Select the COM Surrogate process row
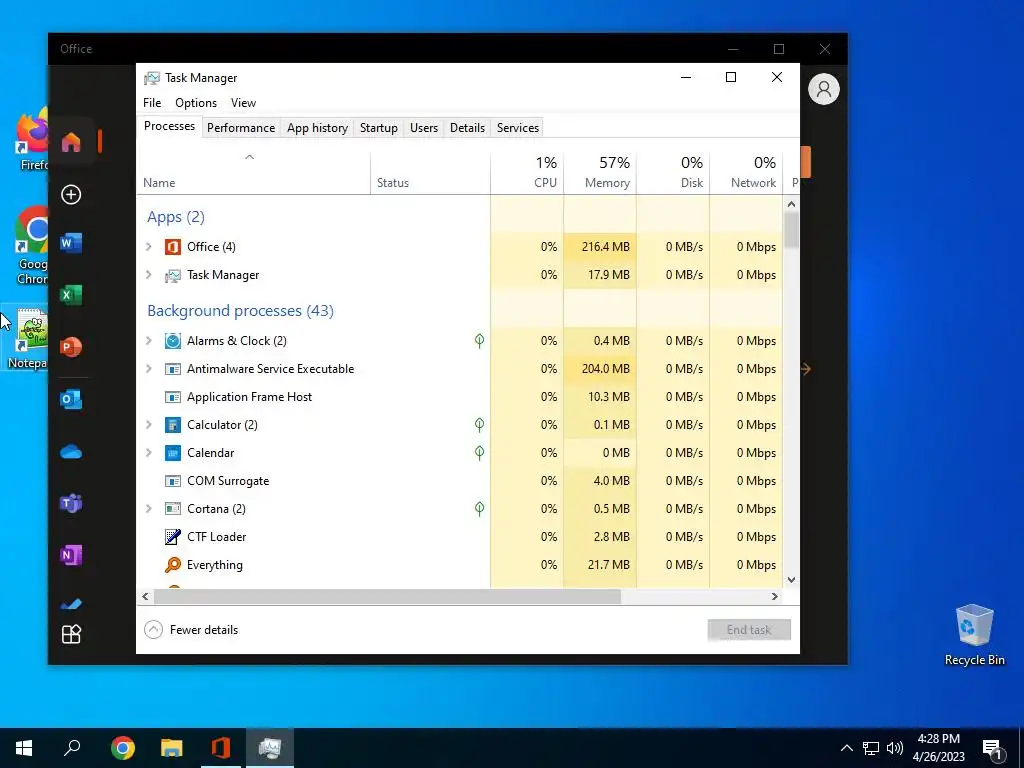 click(460, 481)
